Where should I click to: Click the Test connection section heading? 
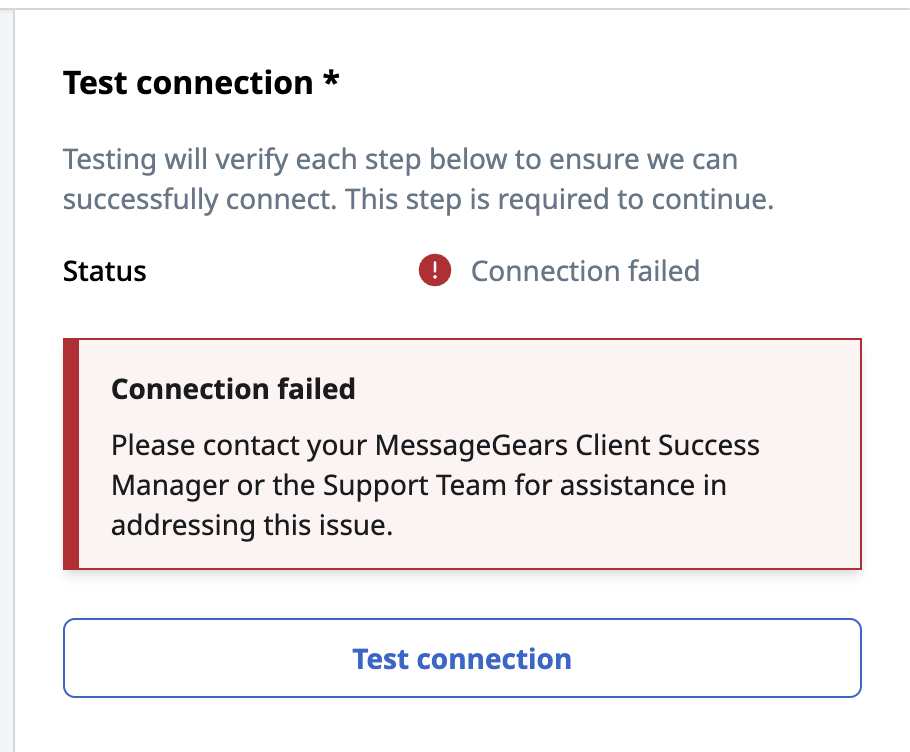click(x=188, y=82)
